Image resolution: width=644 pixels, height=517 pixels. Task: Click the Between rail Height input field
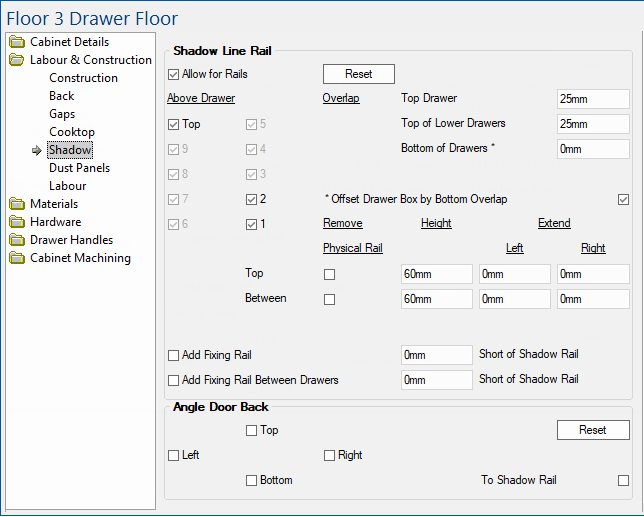[435, 299]
